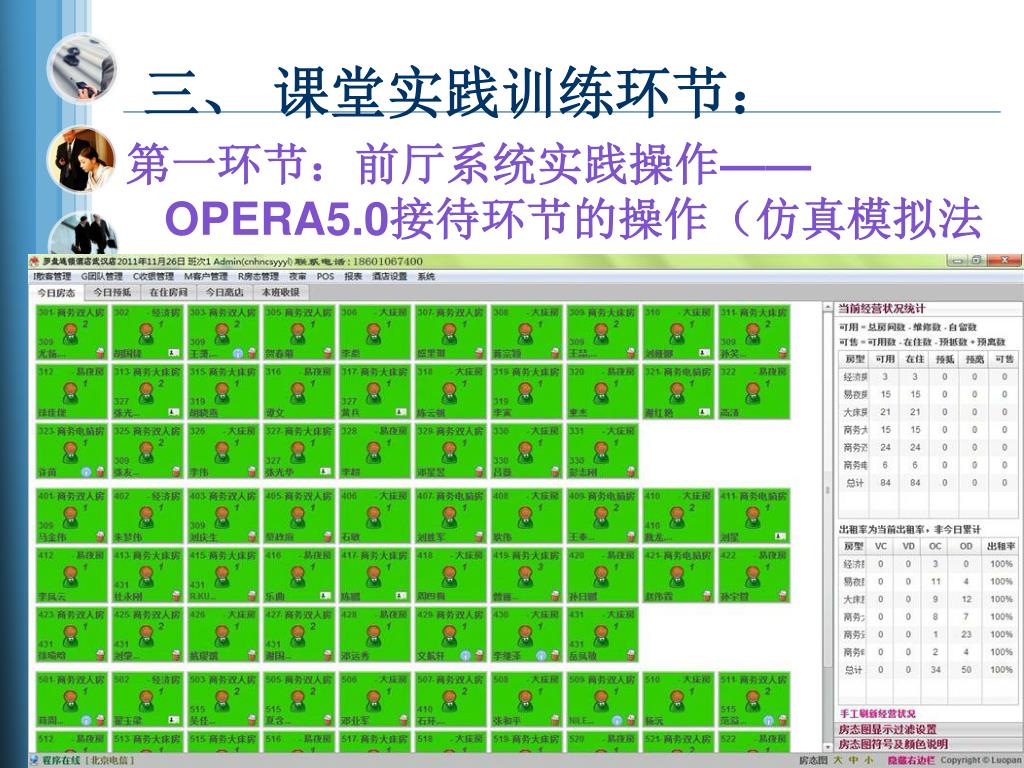Click the application logo in the title bar
The image size is (1024, 768).
[34, 261]
